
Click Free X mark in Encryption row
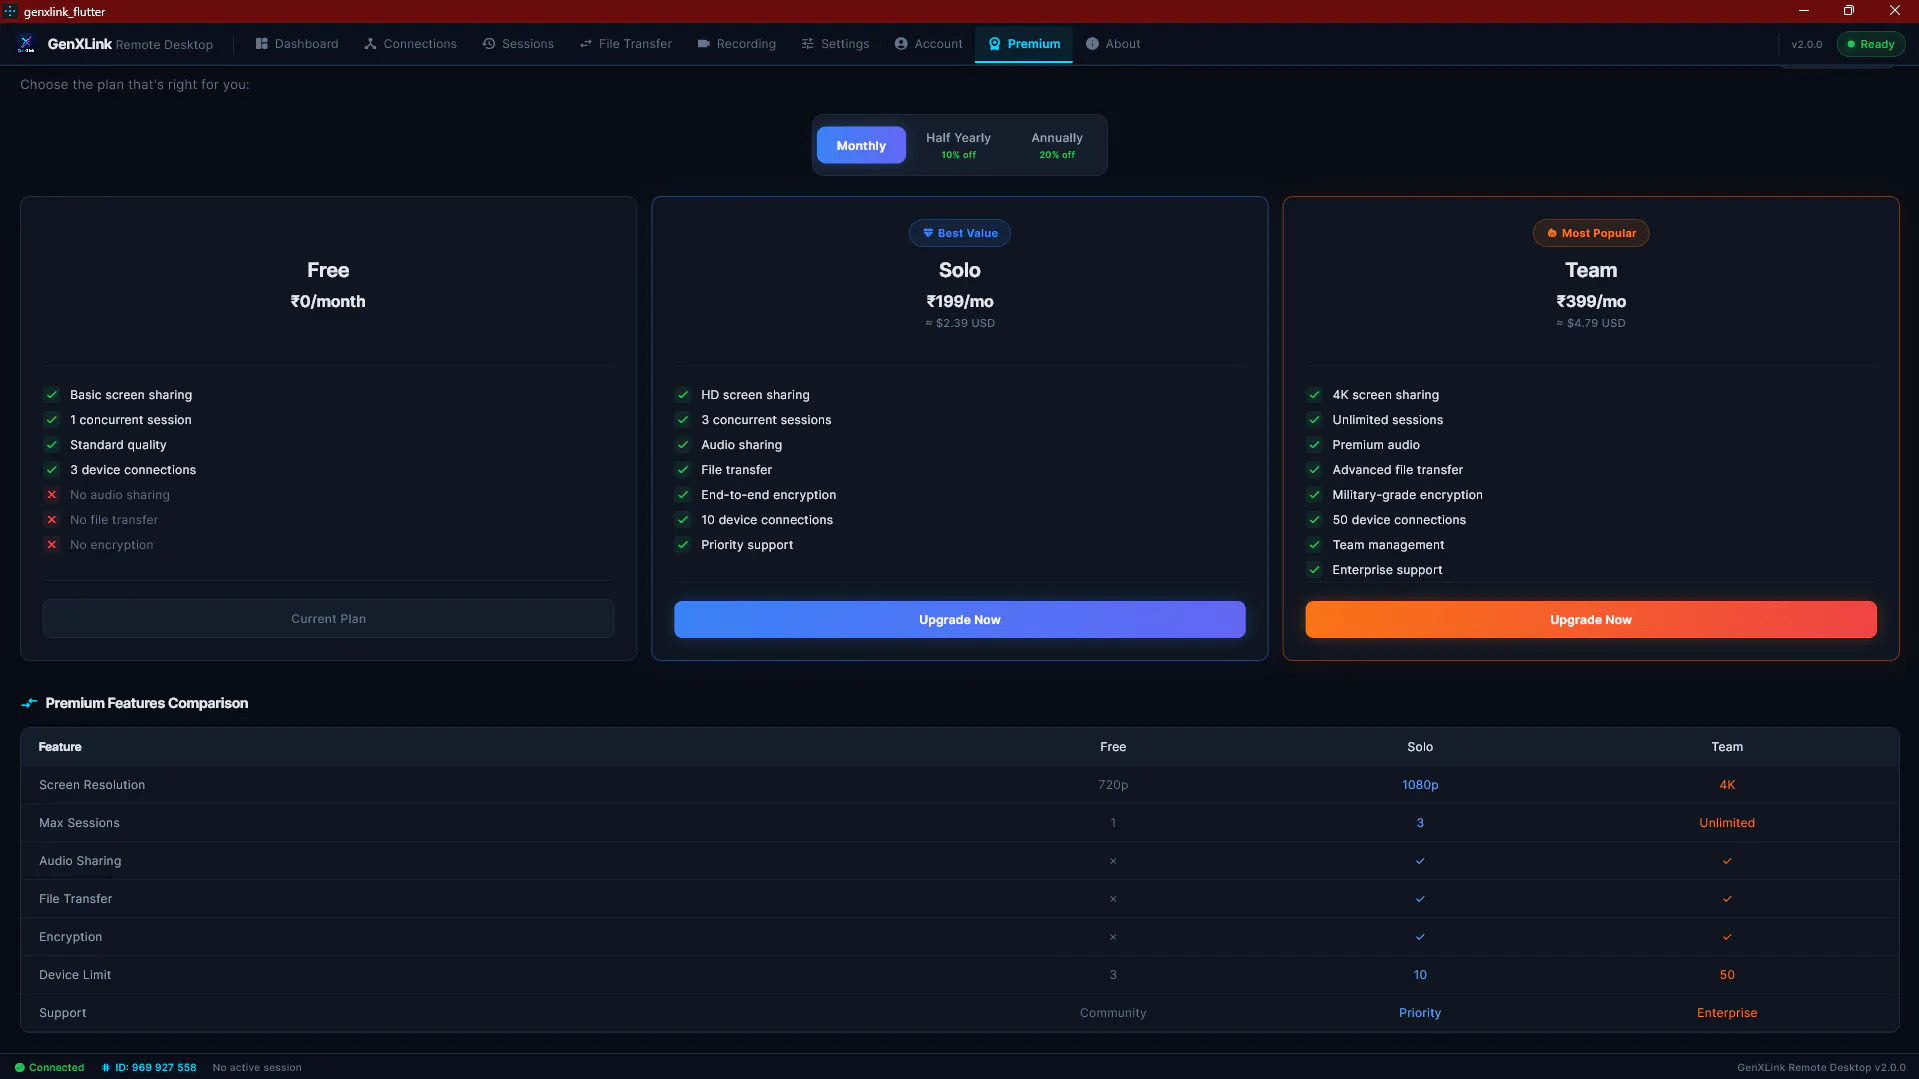pos(1113,937)
